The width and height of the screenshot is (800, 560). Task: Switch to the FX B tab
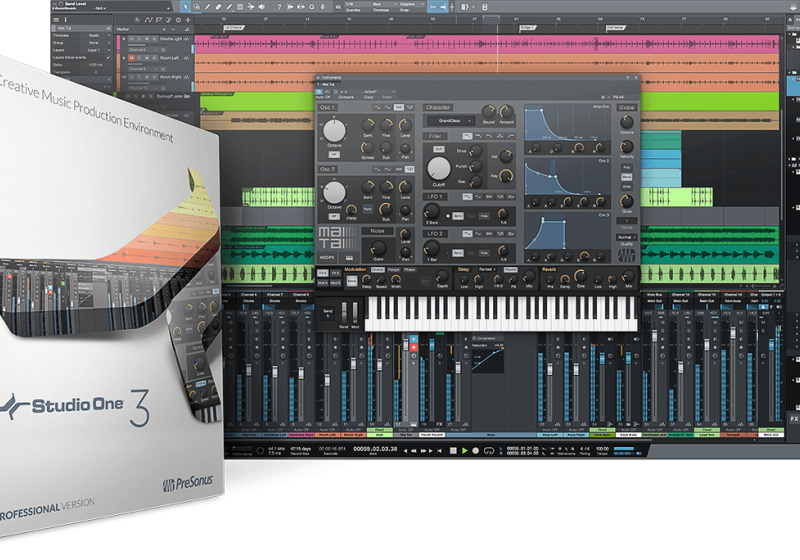(x=335, y=273)
